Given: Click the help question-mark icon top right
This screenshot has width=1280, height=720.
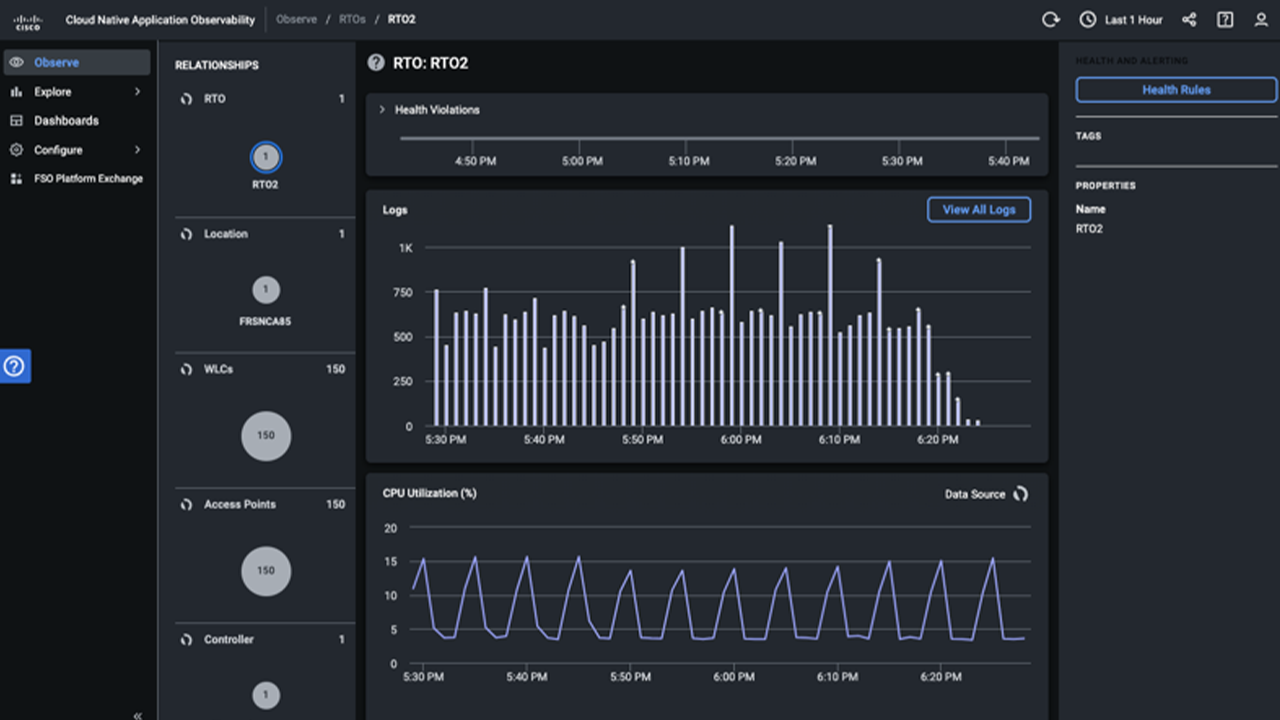Looking at the screenshot, I should pos(1224,19).
